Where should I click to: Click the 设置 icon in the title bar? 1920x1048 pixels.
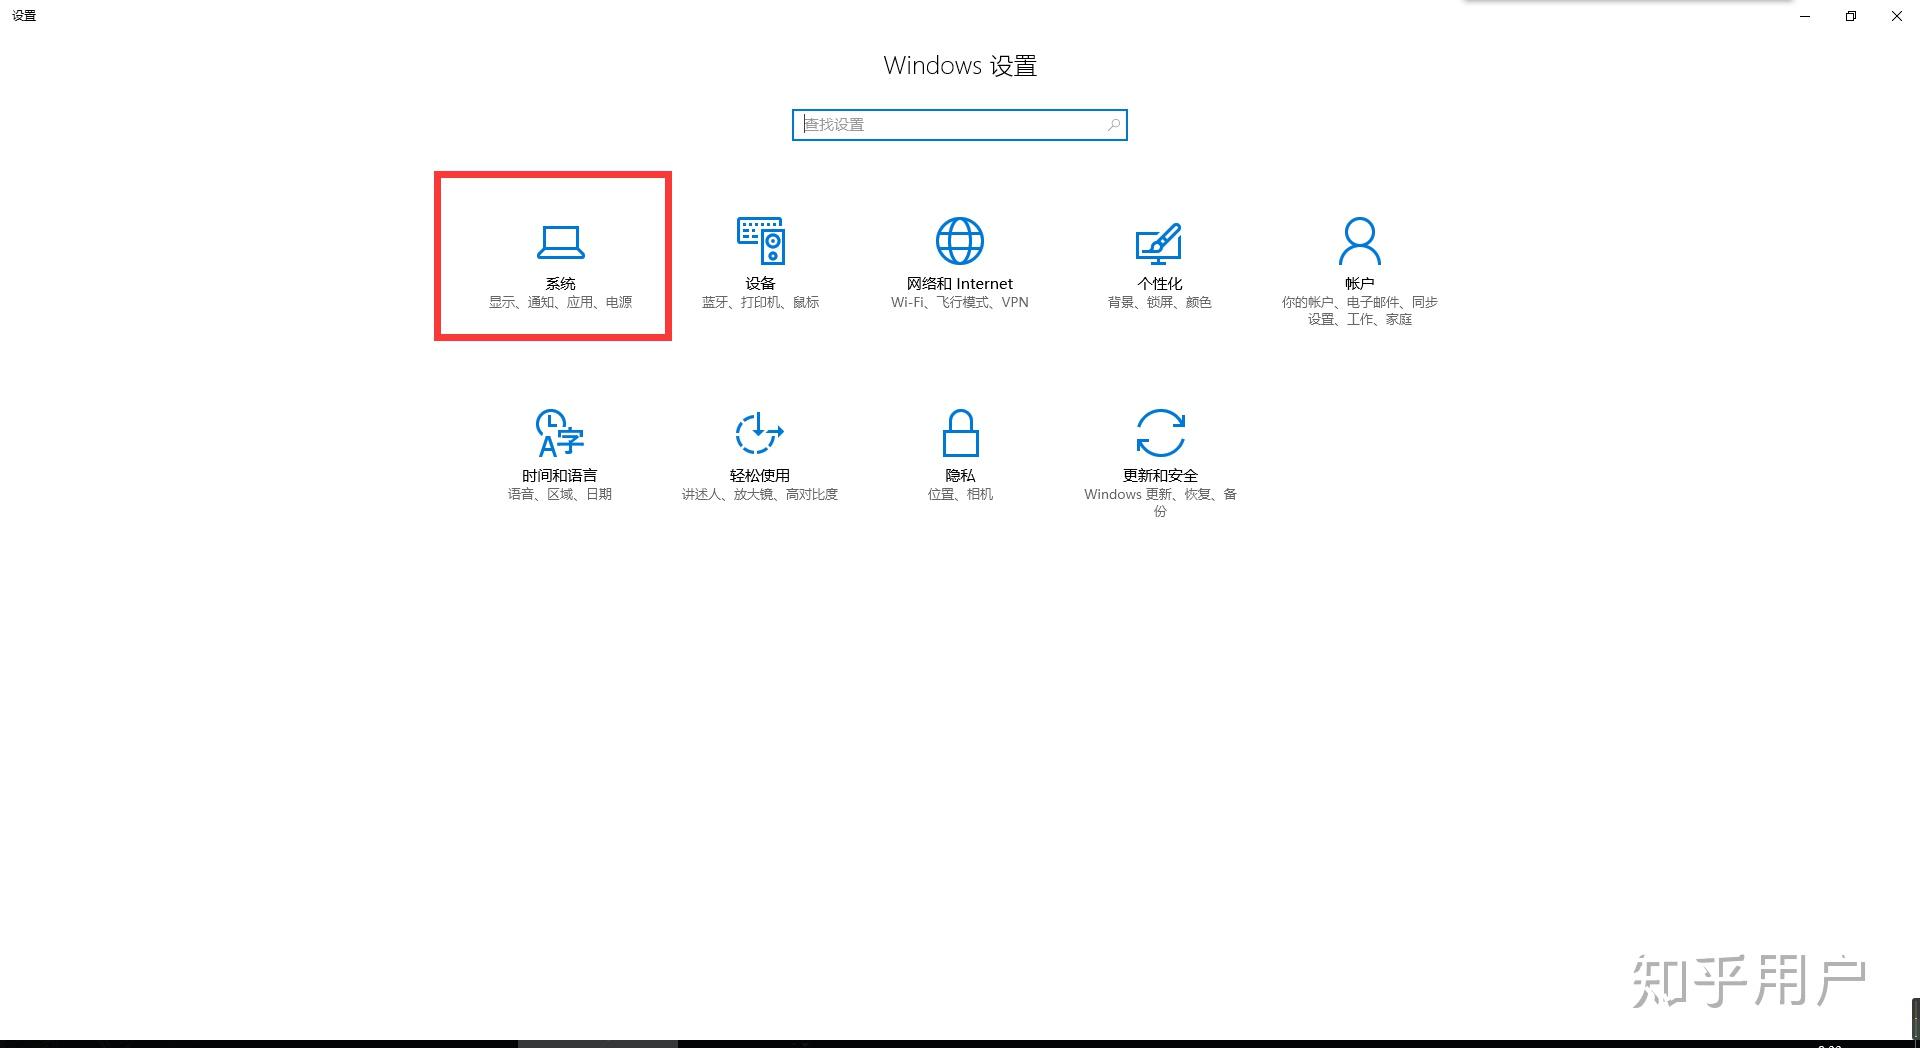22,15
